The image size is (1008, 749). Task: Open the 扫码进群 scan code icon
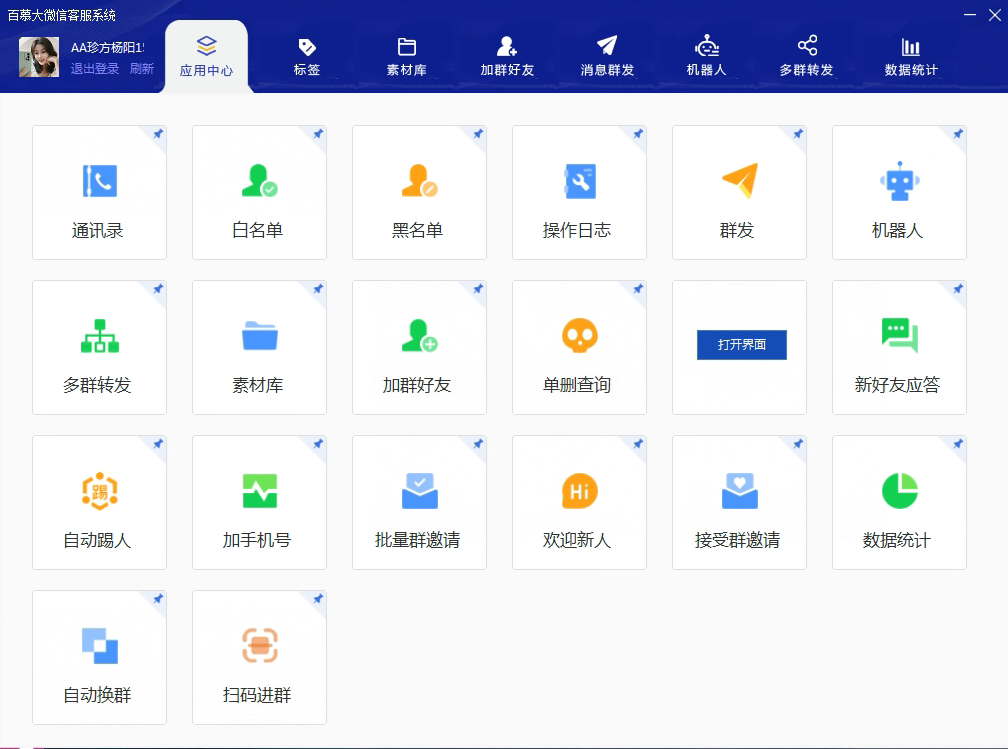point(259,646)
